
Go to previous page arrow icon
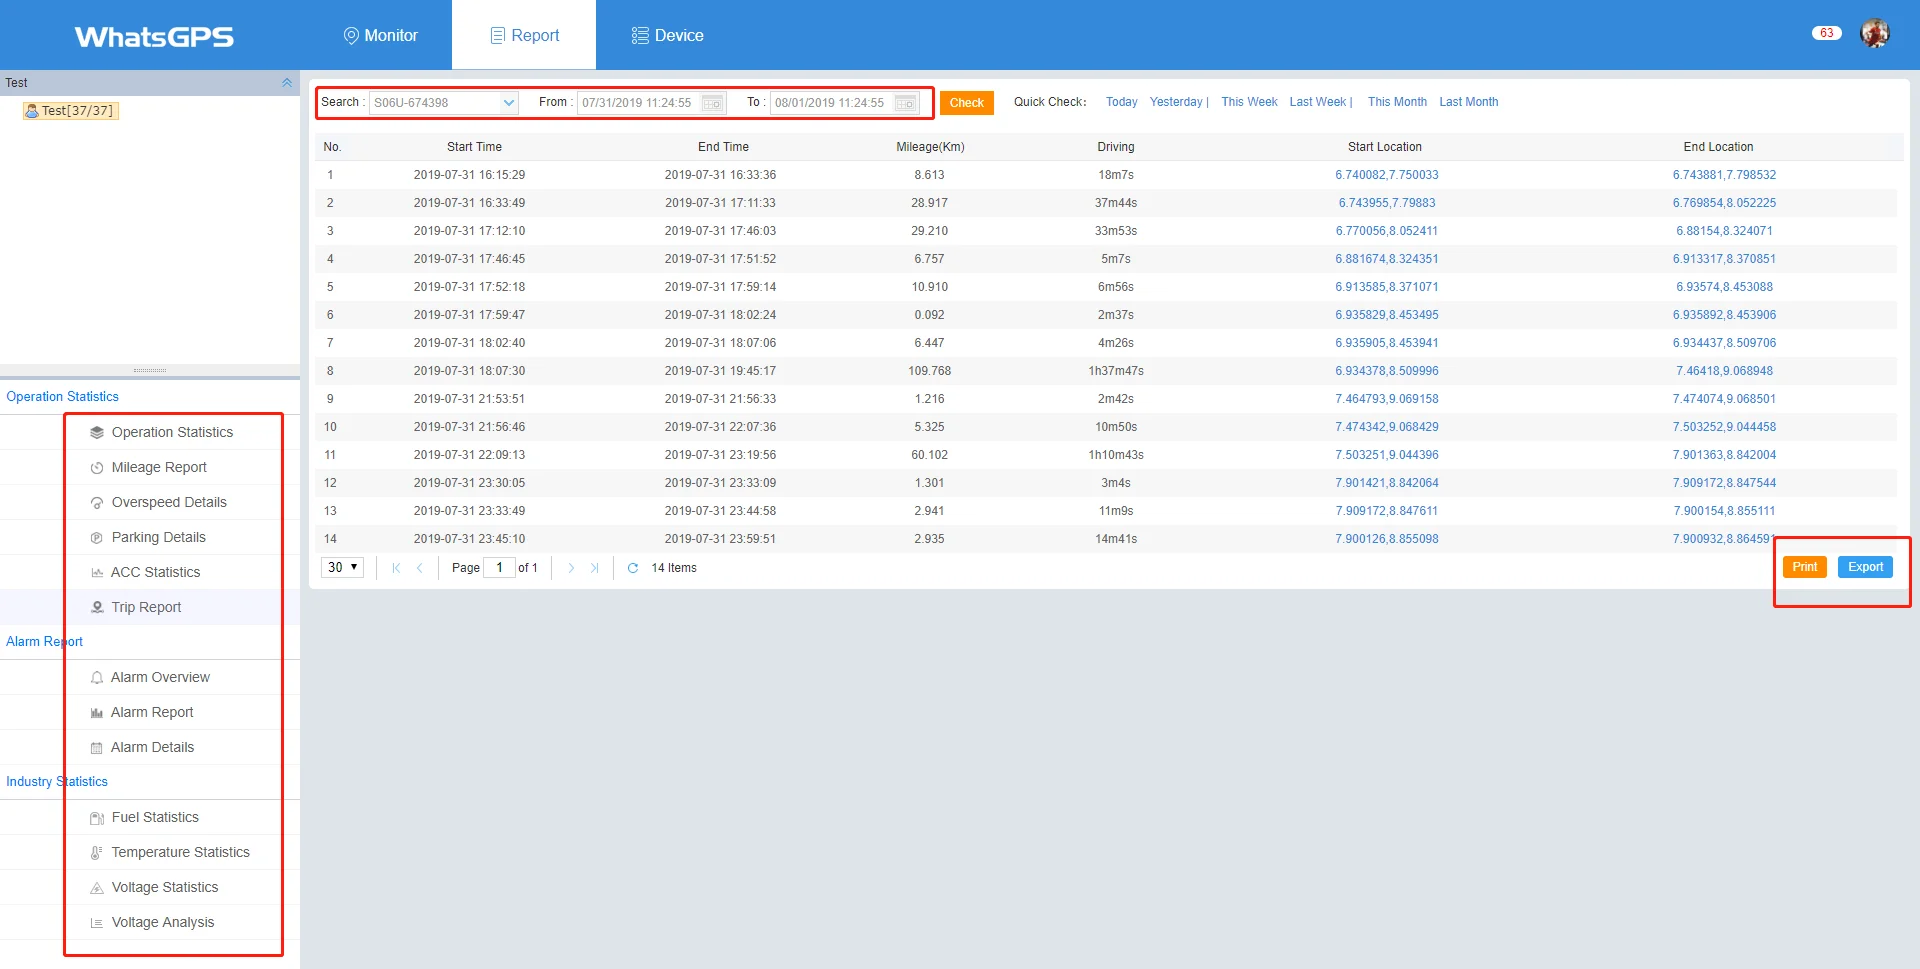[x=420, y=568]
